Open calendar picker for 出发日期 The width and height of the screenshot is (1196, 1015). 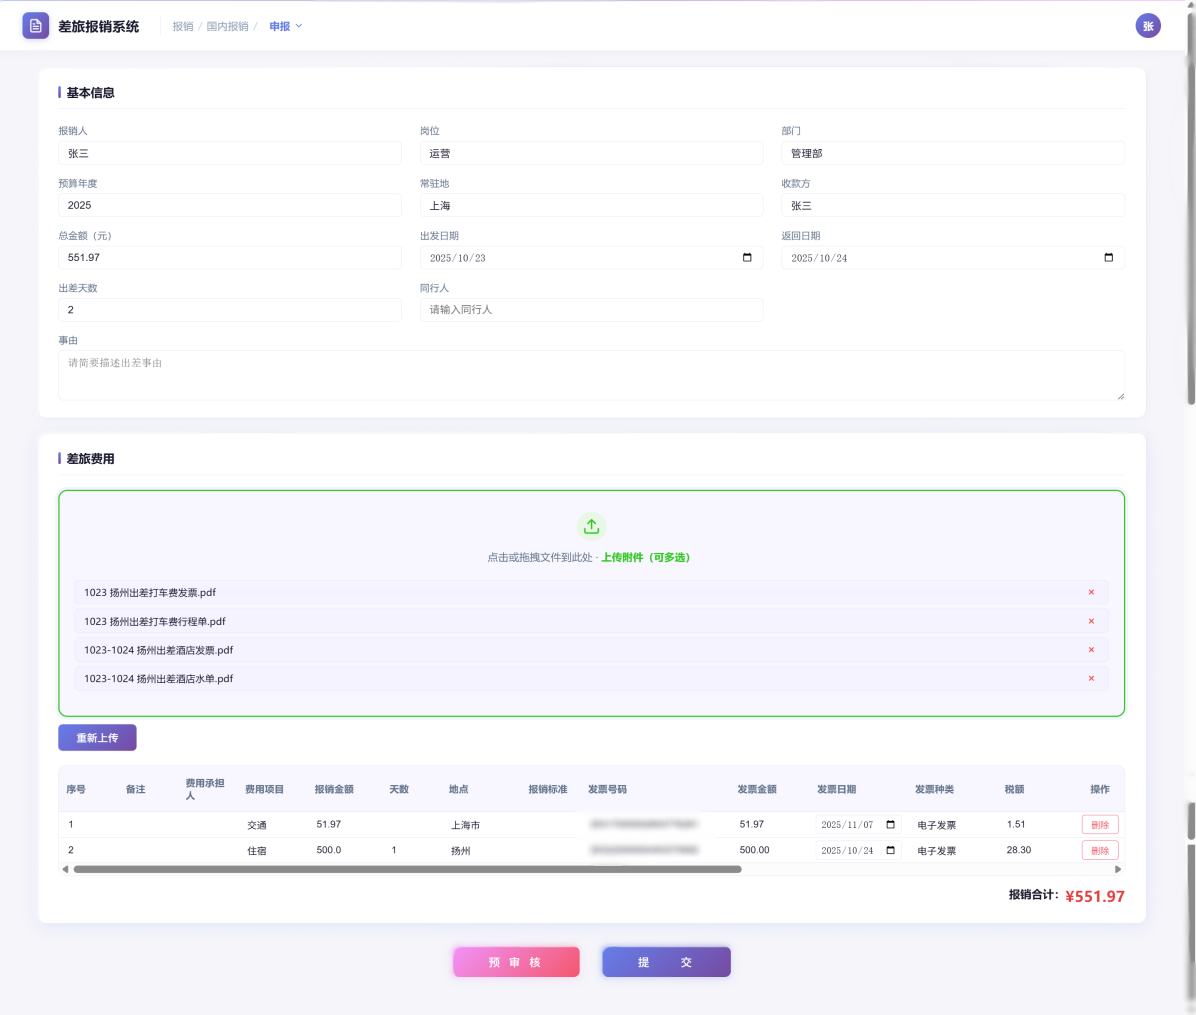pyautogui.click(x=747, y=258)
